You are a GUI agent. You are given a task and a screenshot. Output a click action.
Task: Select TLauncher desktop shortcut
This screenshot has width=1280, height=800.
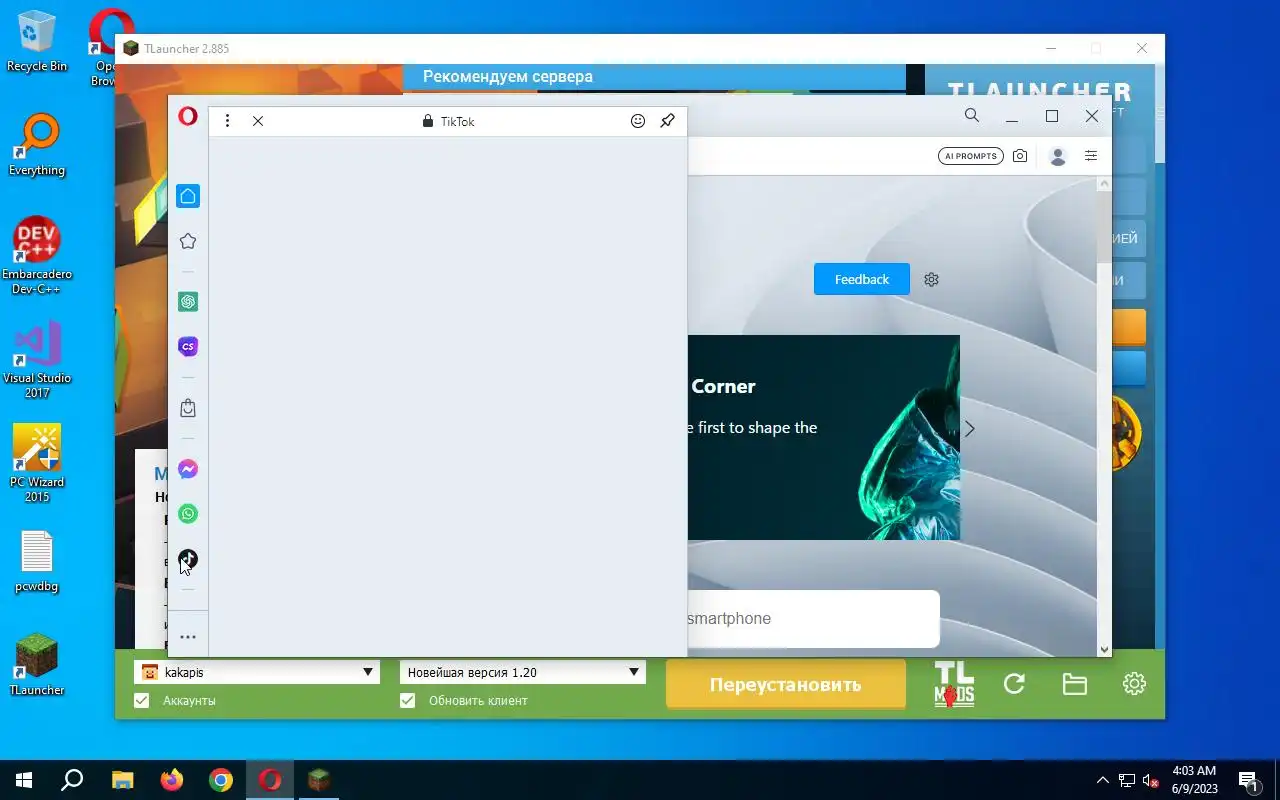(x=37, y=665)
